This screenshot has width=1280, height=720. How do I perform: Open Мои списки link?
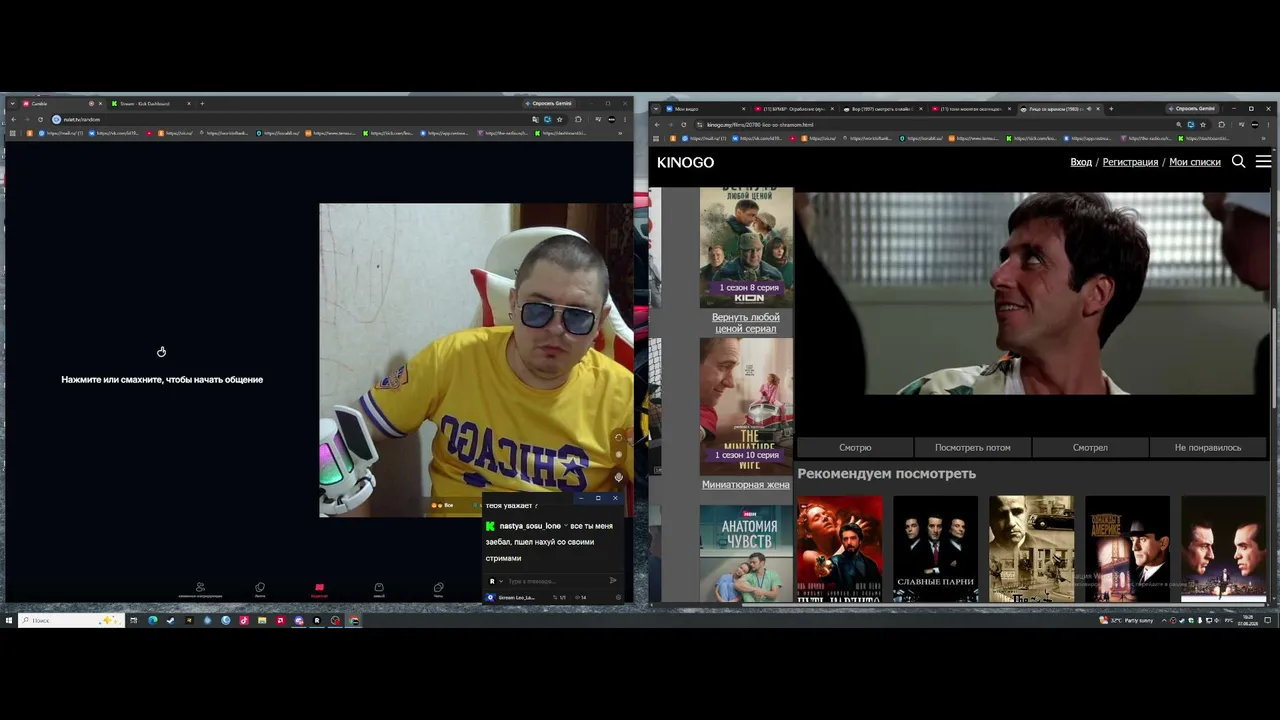(1195, 162)
